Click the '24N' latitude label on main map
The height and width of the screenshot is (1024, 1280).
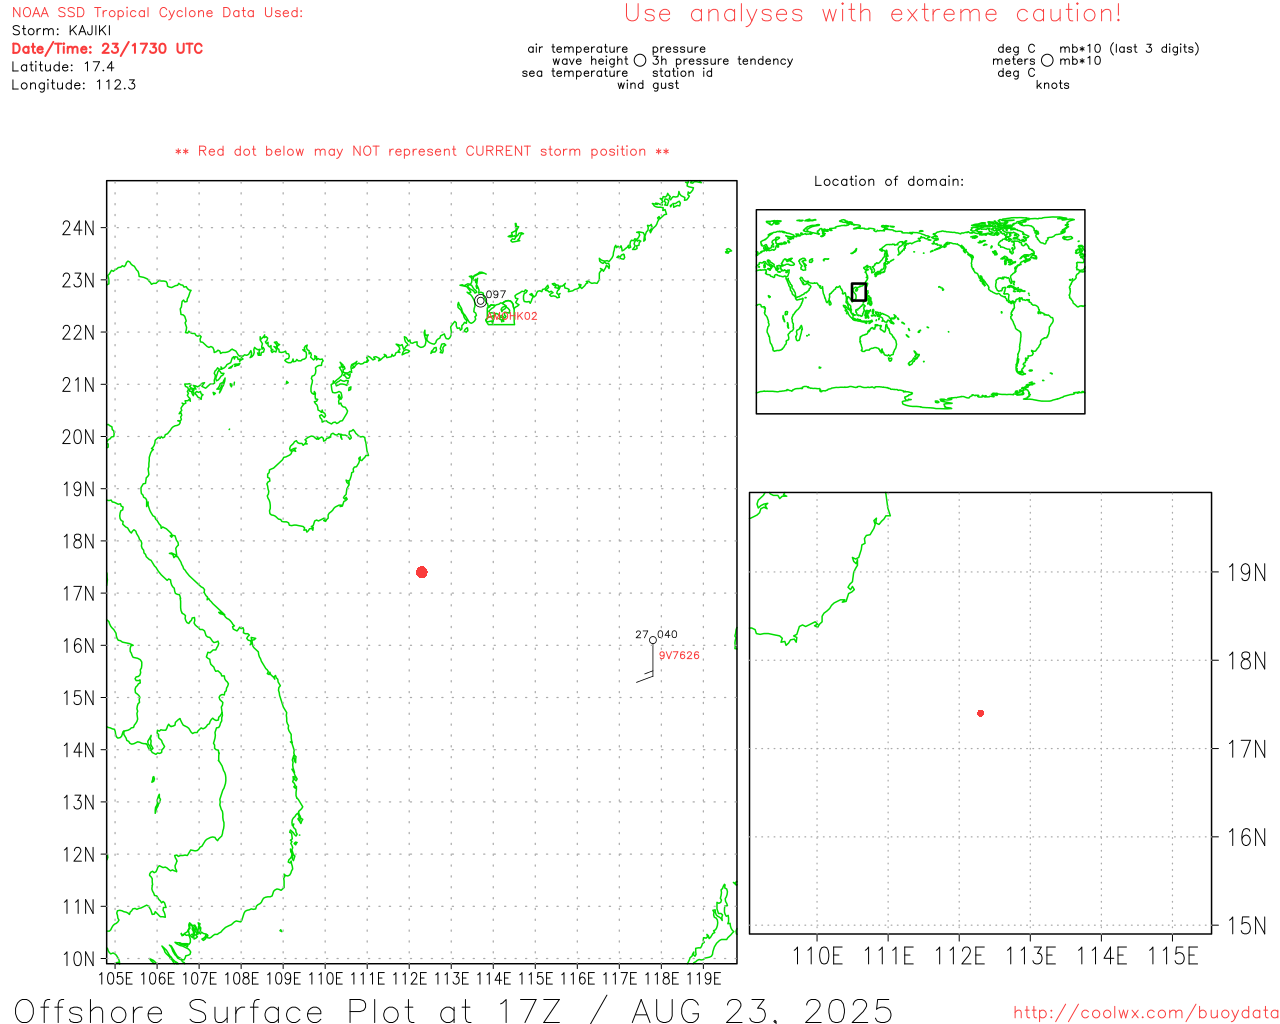click(78, 228)
